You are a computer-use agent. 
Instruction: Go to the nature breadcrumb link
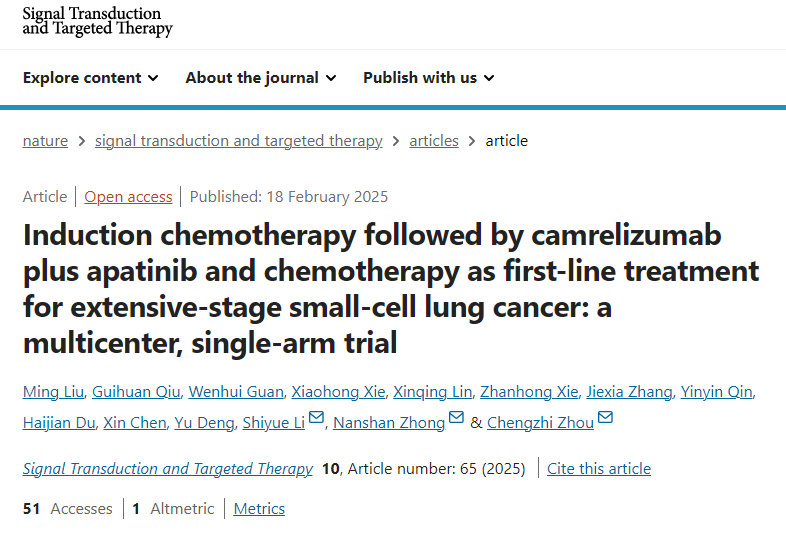(45, 141)
